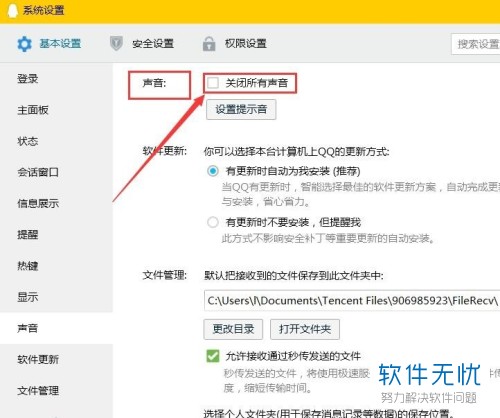
Task: Click the 系统设置 window title text
Action: 43,10
